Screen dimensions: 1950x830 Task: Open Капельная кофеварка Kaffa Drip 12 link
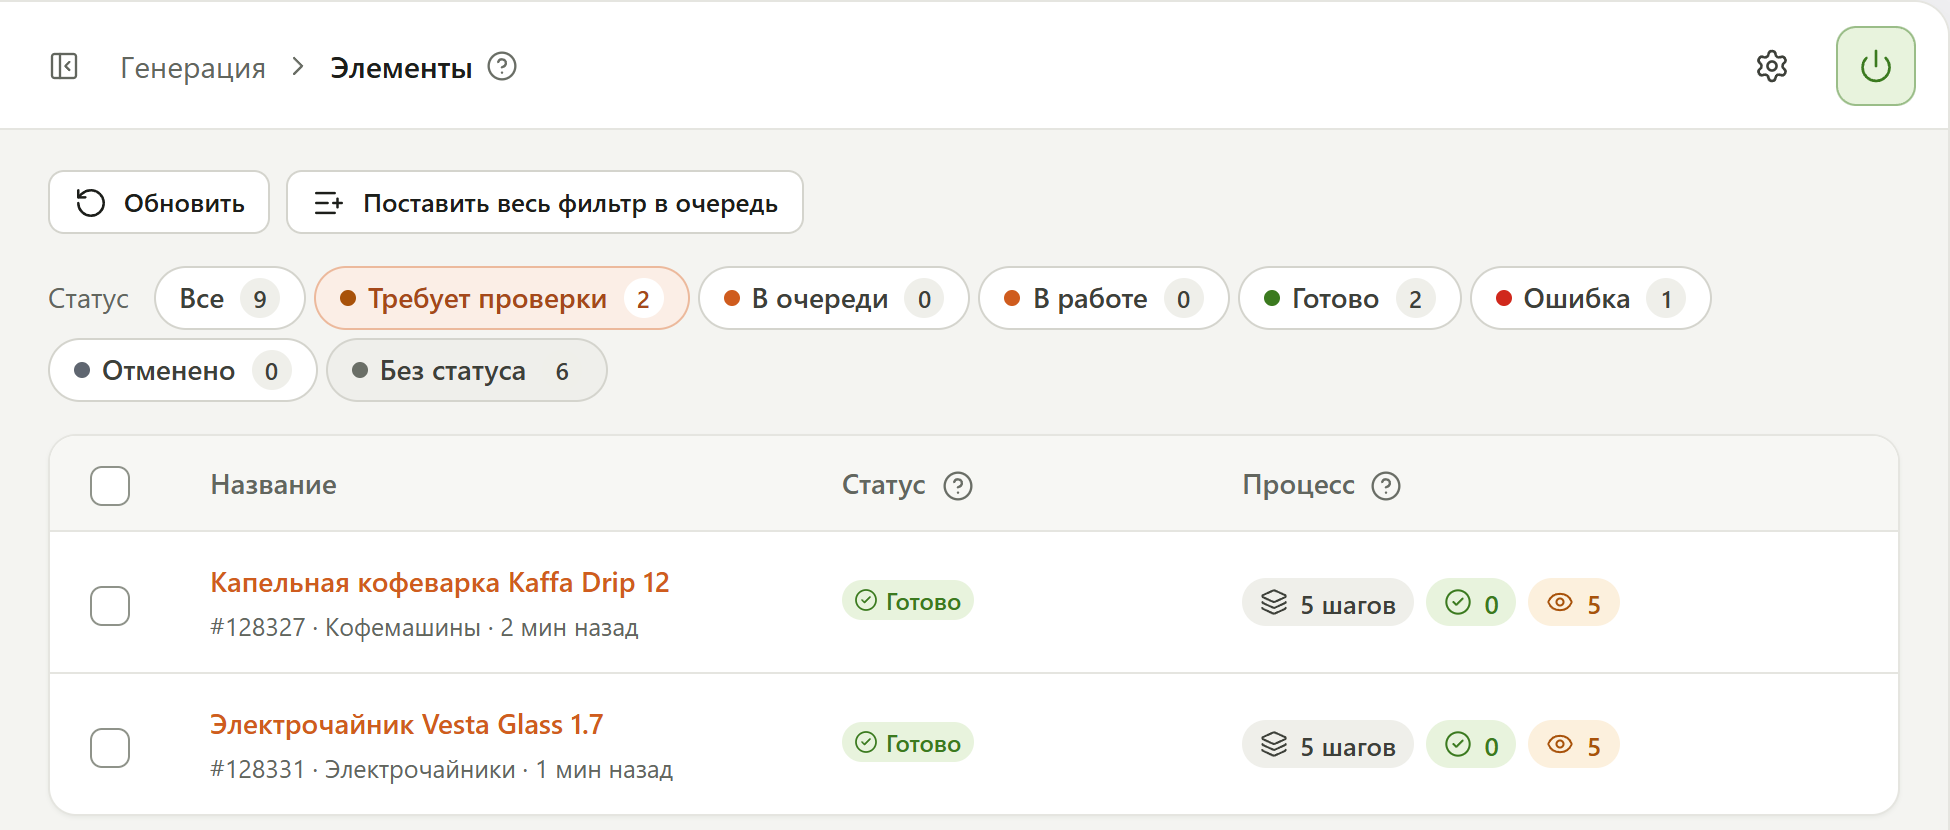pos(440,582)
